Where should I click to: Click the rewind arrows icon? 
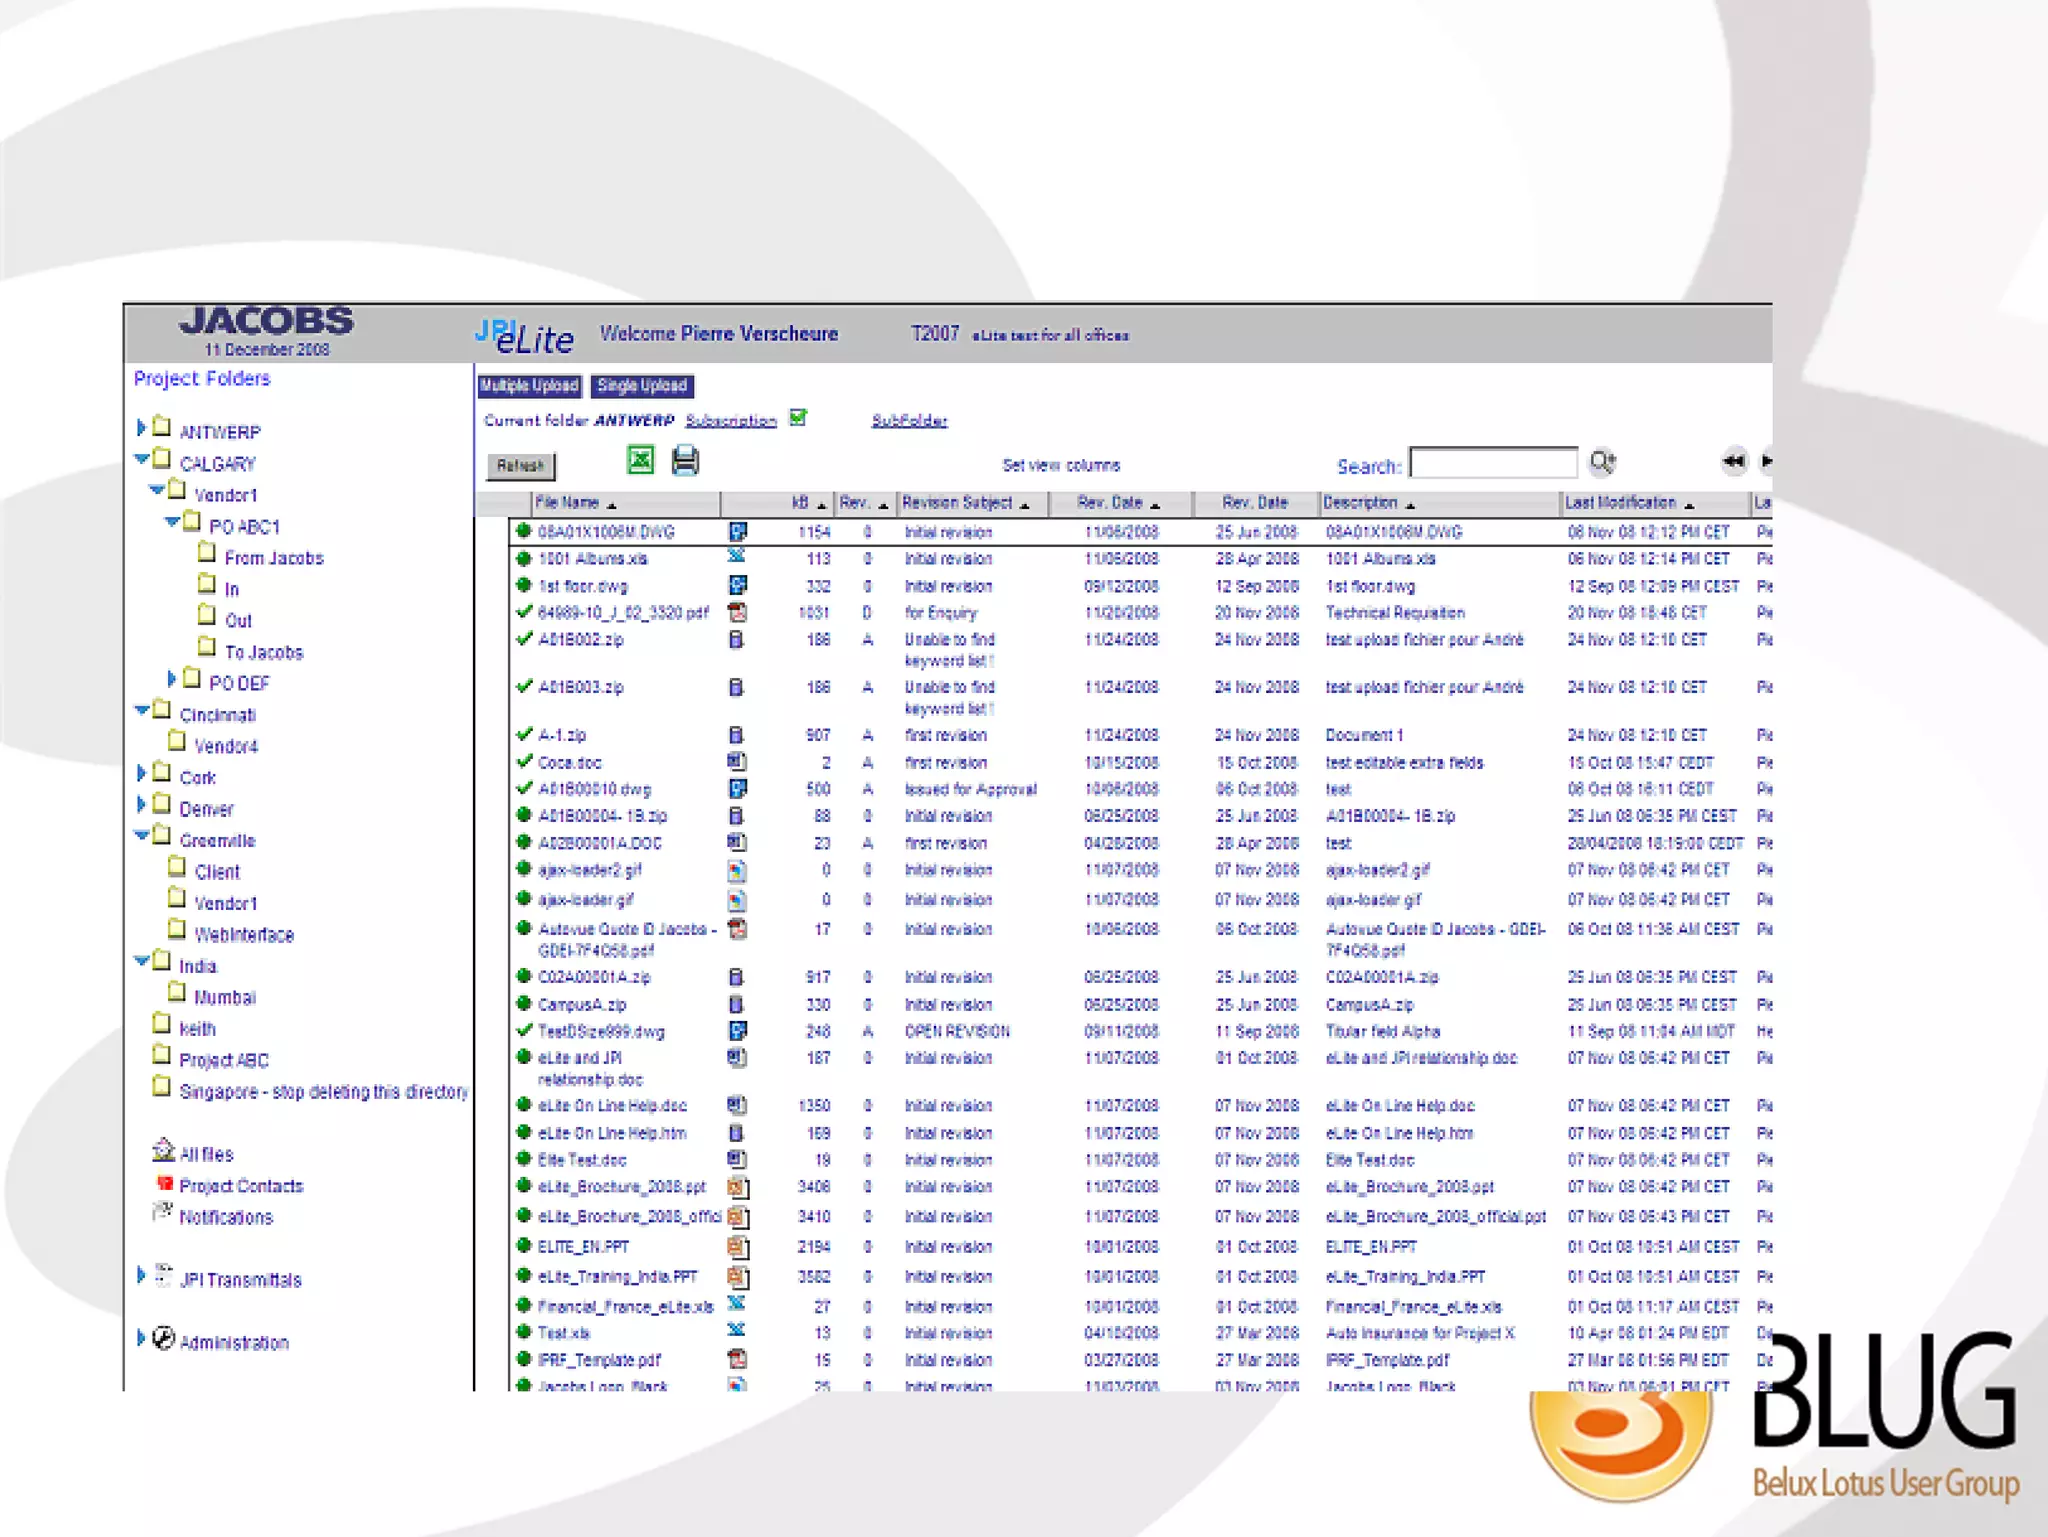1733,461
